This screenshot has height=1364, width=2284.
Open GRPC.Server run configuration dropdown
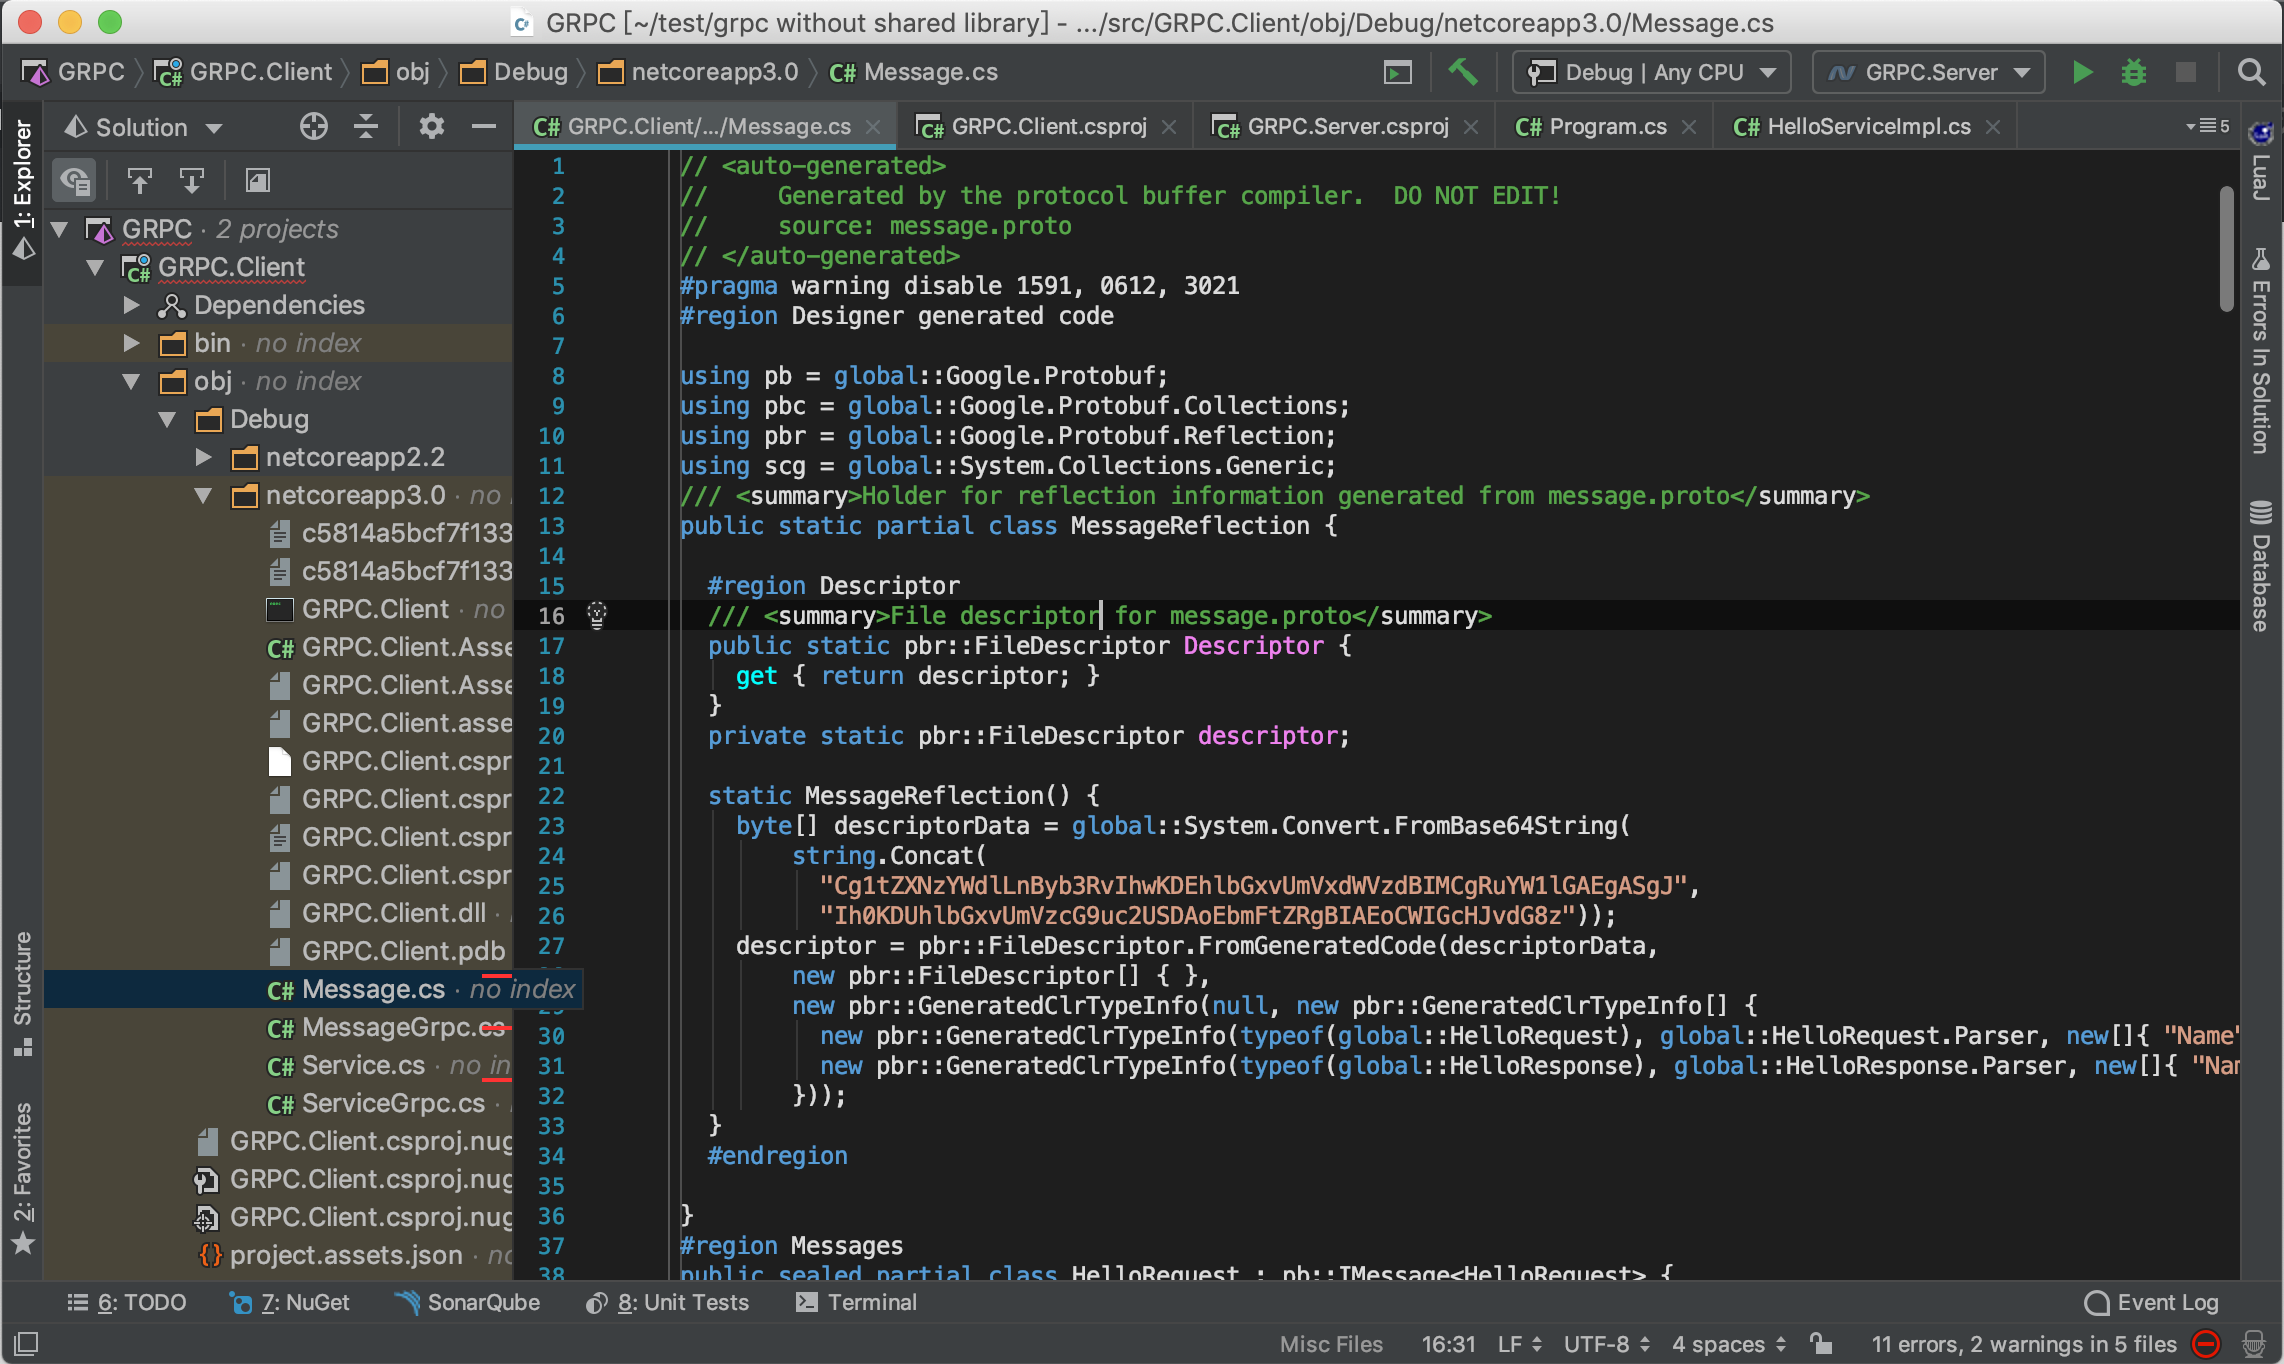pyautogui.click(x=1929, y=72)
